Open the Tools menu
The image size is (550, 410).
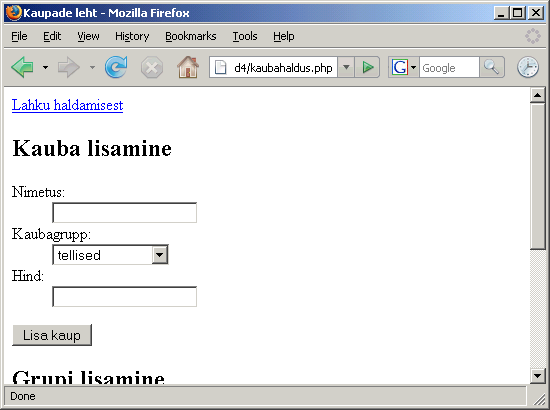245,36
